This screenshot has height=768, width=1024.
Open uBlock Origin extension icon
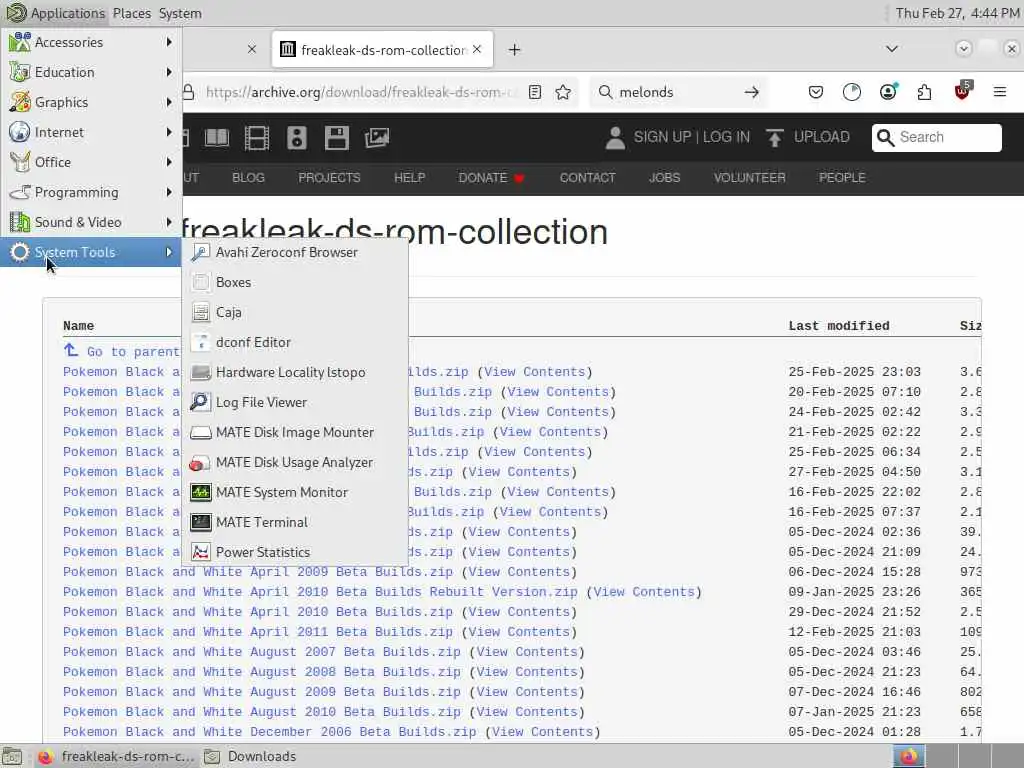(962, 91)
